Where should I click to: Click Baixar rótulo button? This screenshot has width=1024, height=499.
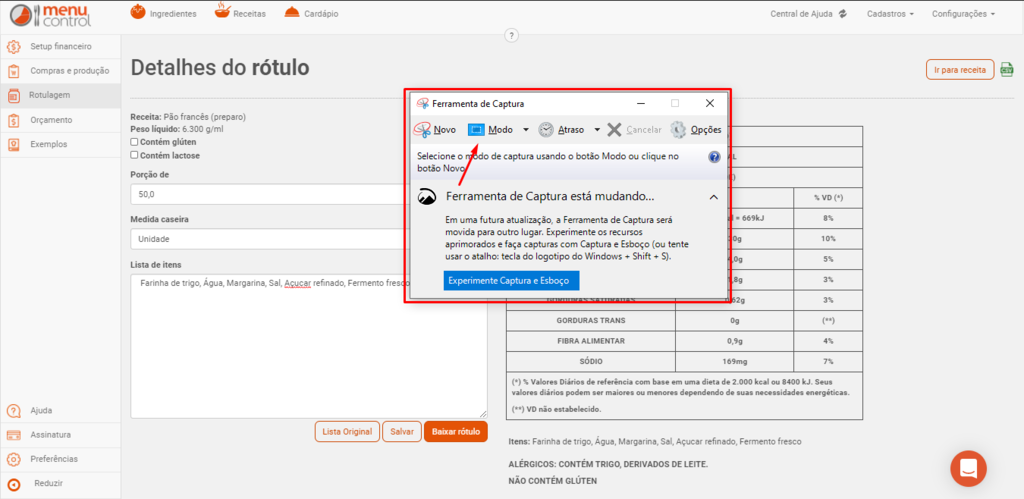(x=456, y=432)
